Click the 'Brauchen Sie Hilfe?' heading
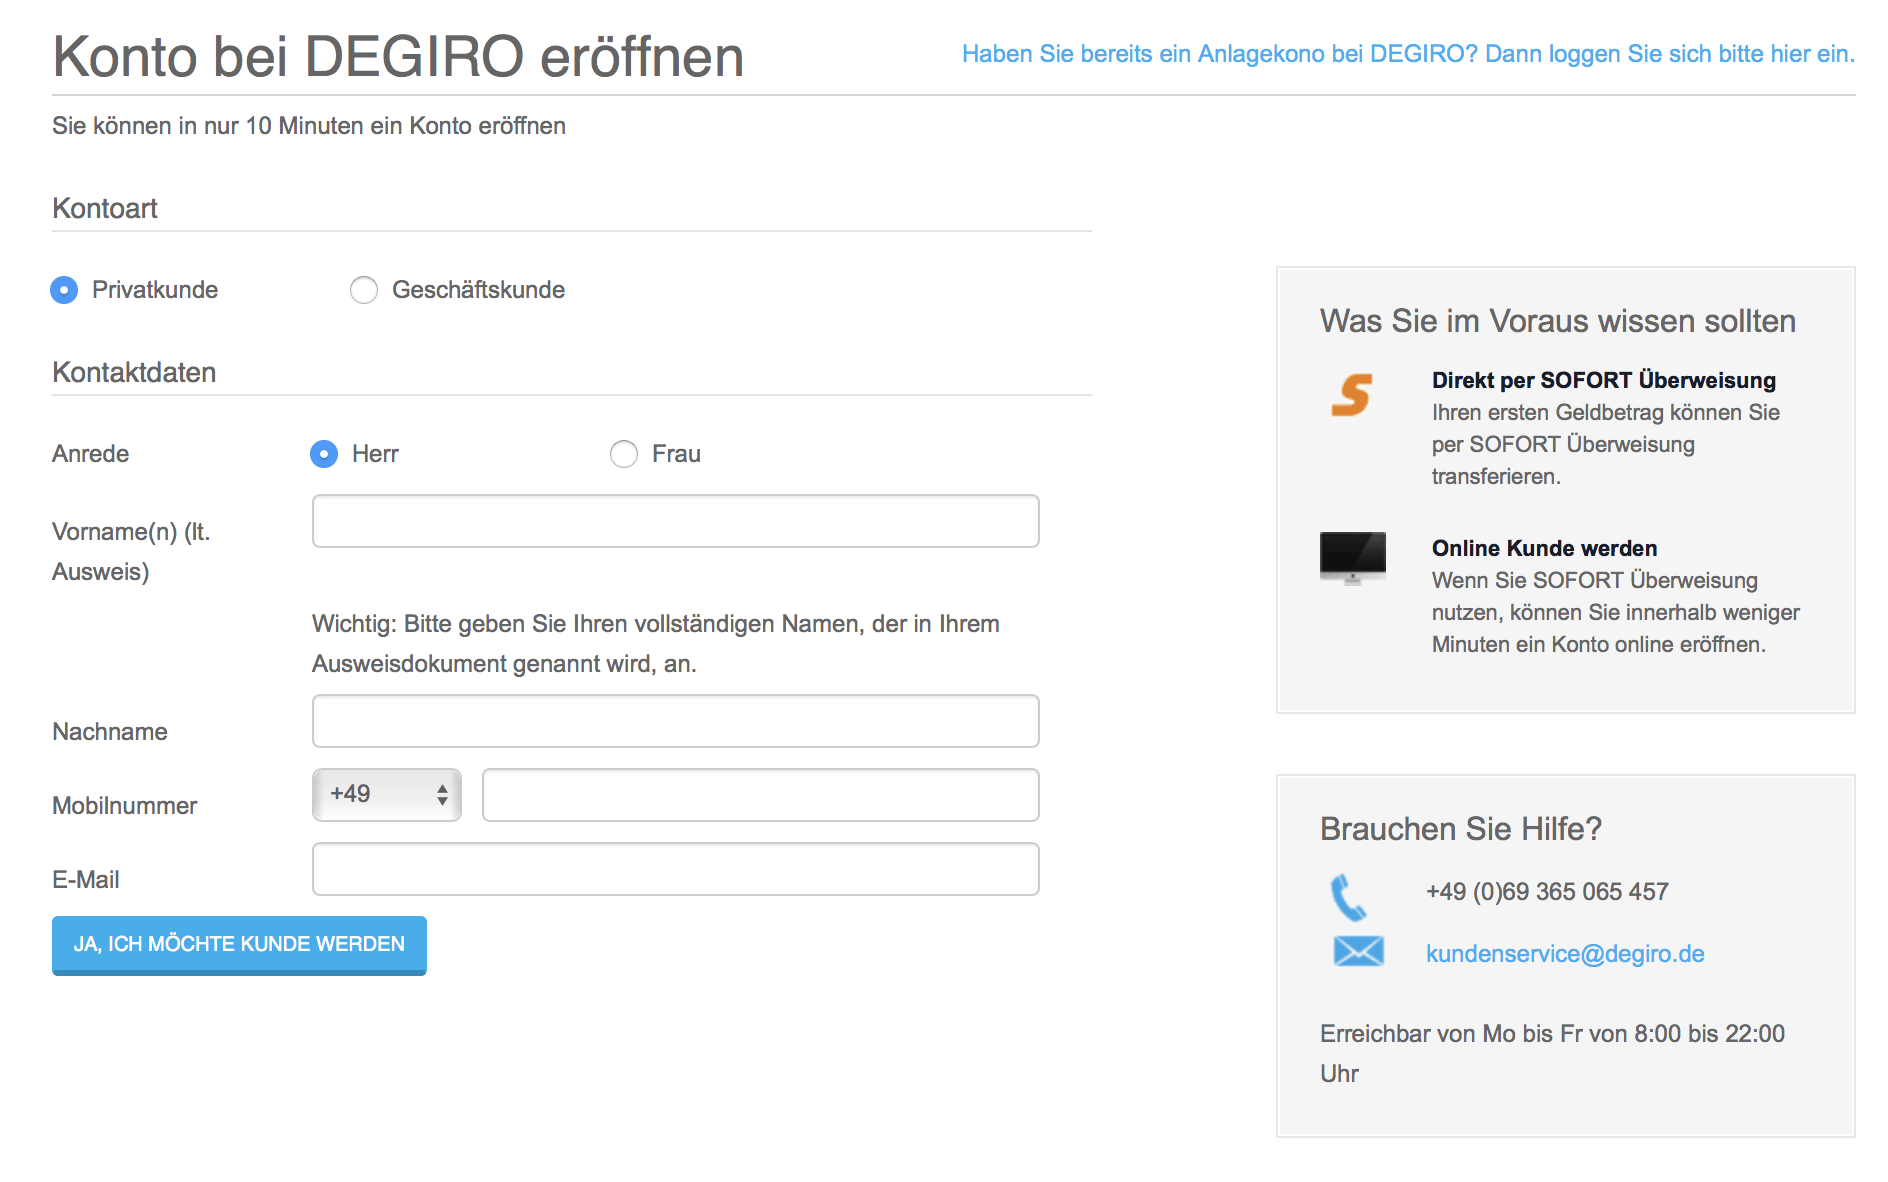The image size is (1888, 1182). pos(1460,829)
